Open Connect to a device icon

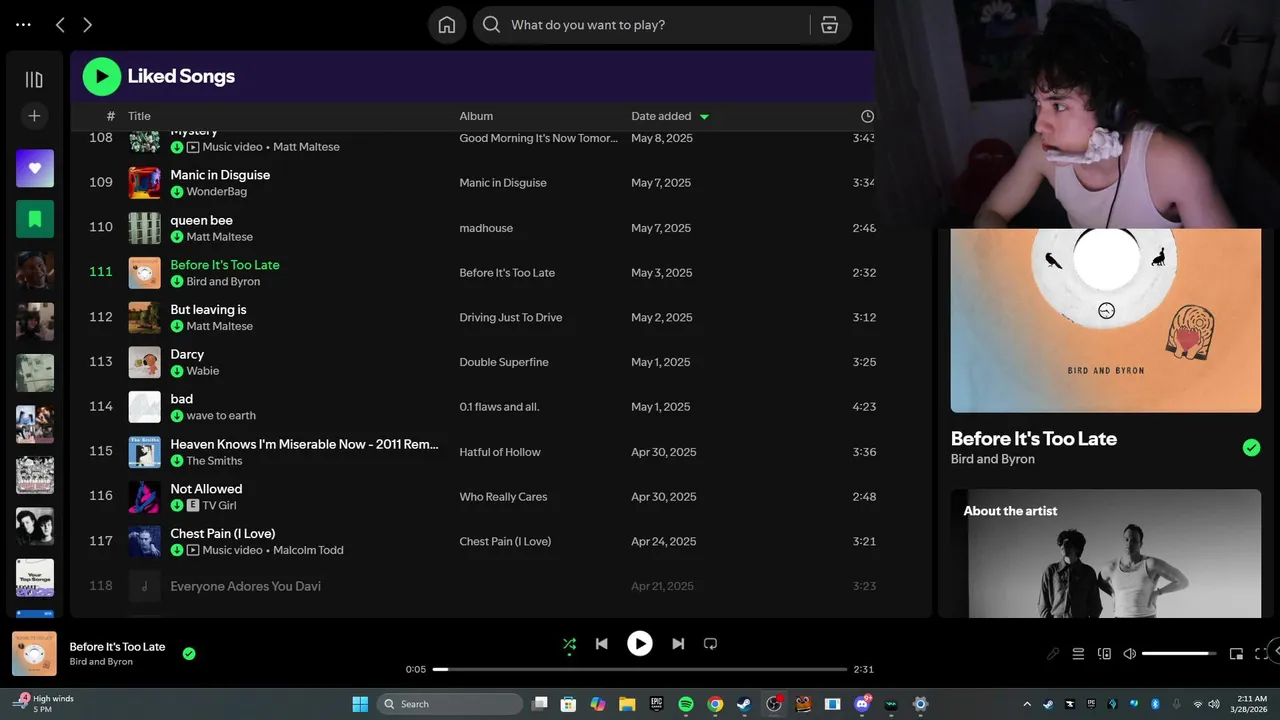(1104, 654)
